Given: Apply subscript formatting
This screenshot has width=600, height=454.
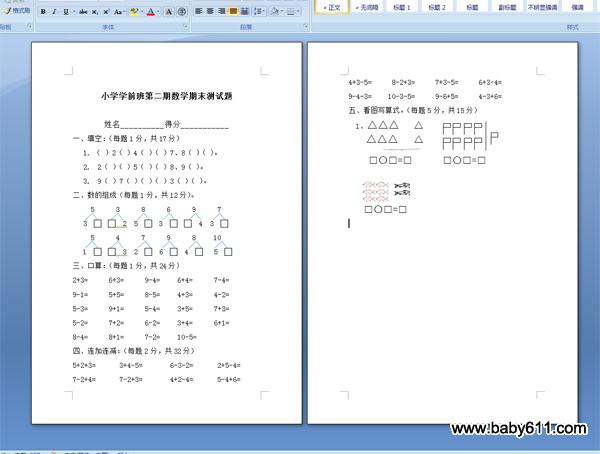Looking at the screenshot, I should [x=96, y=12].
